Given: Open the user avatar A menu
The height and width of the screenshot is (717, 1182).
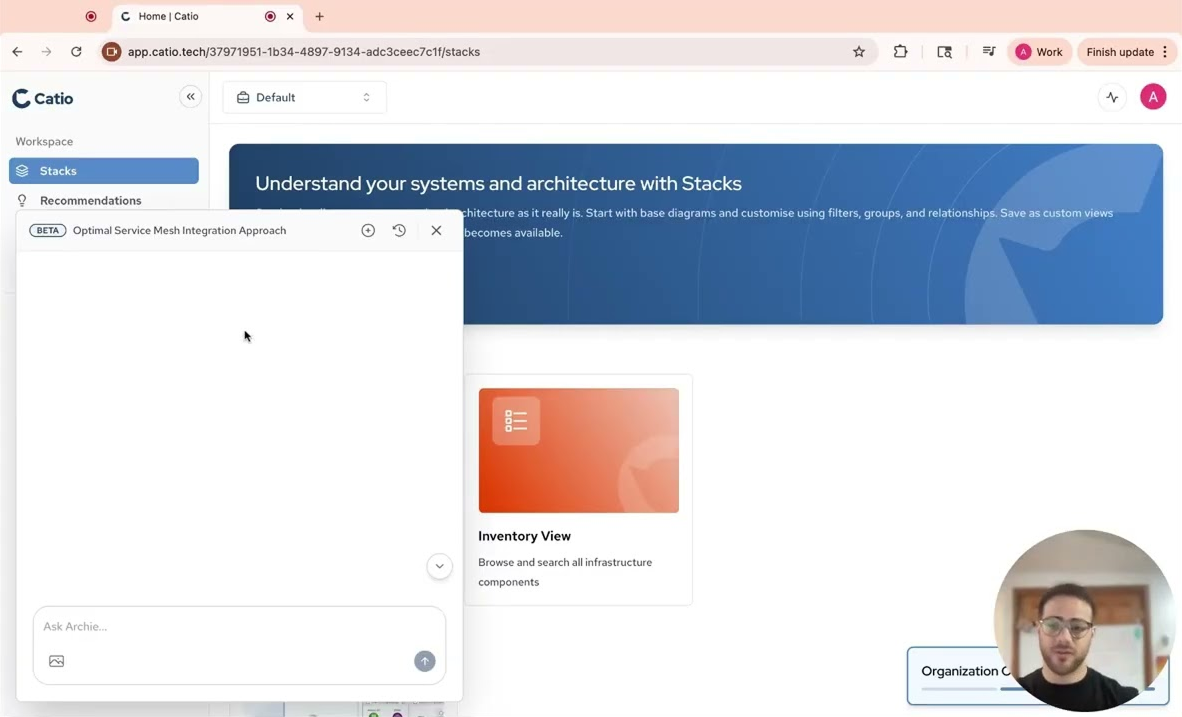Looking at the screenshot, I should point(1153,97).
